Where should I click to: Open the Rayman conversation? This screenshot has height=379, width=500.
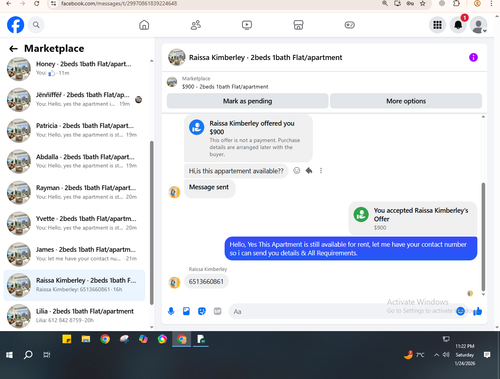(x=74, y=192)
